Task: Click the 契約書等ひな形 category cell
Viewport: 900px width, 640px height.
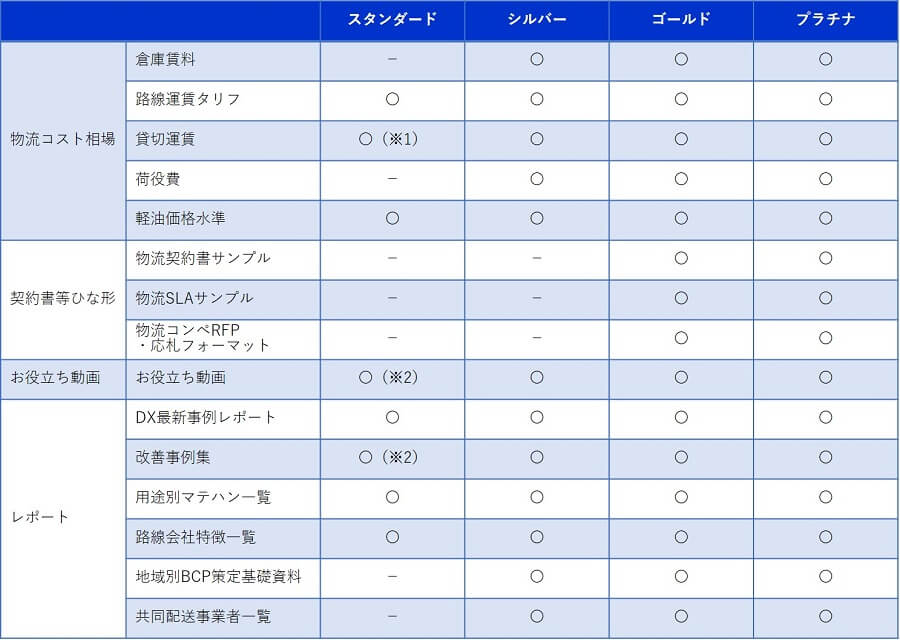Action: [x=62, y=298]
